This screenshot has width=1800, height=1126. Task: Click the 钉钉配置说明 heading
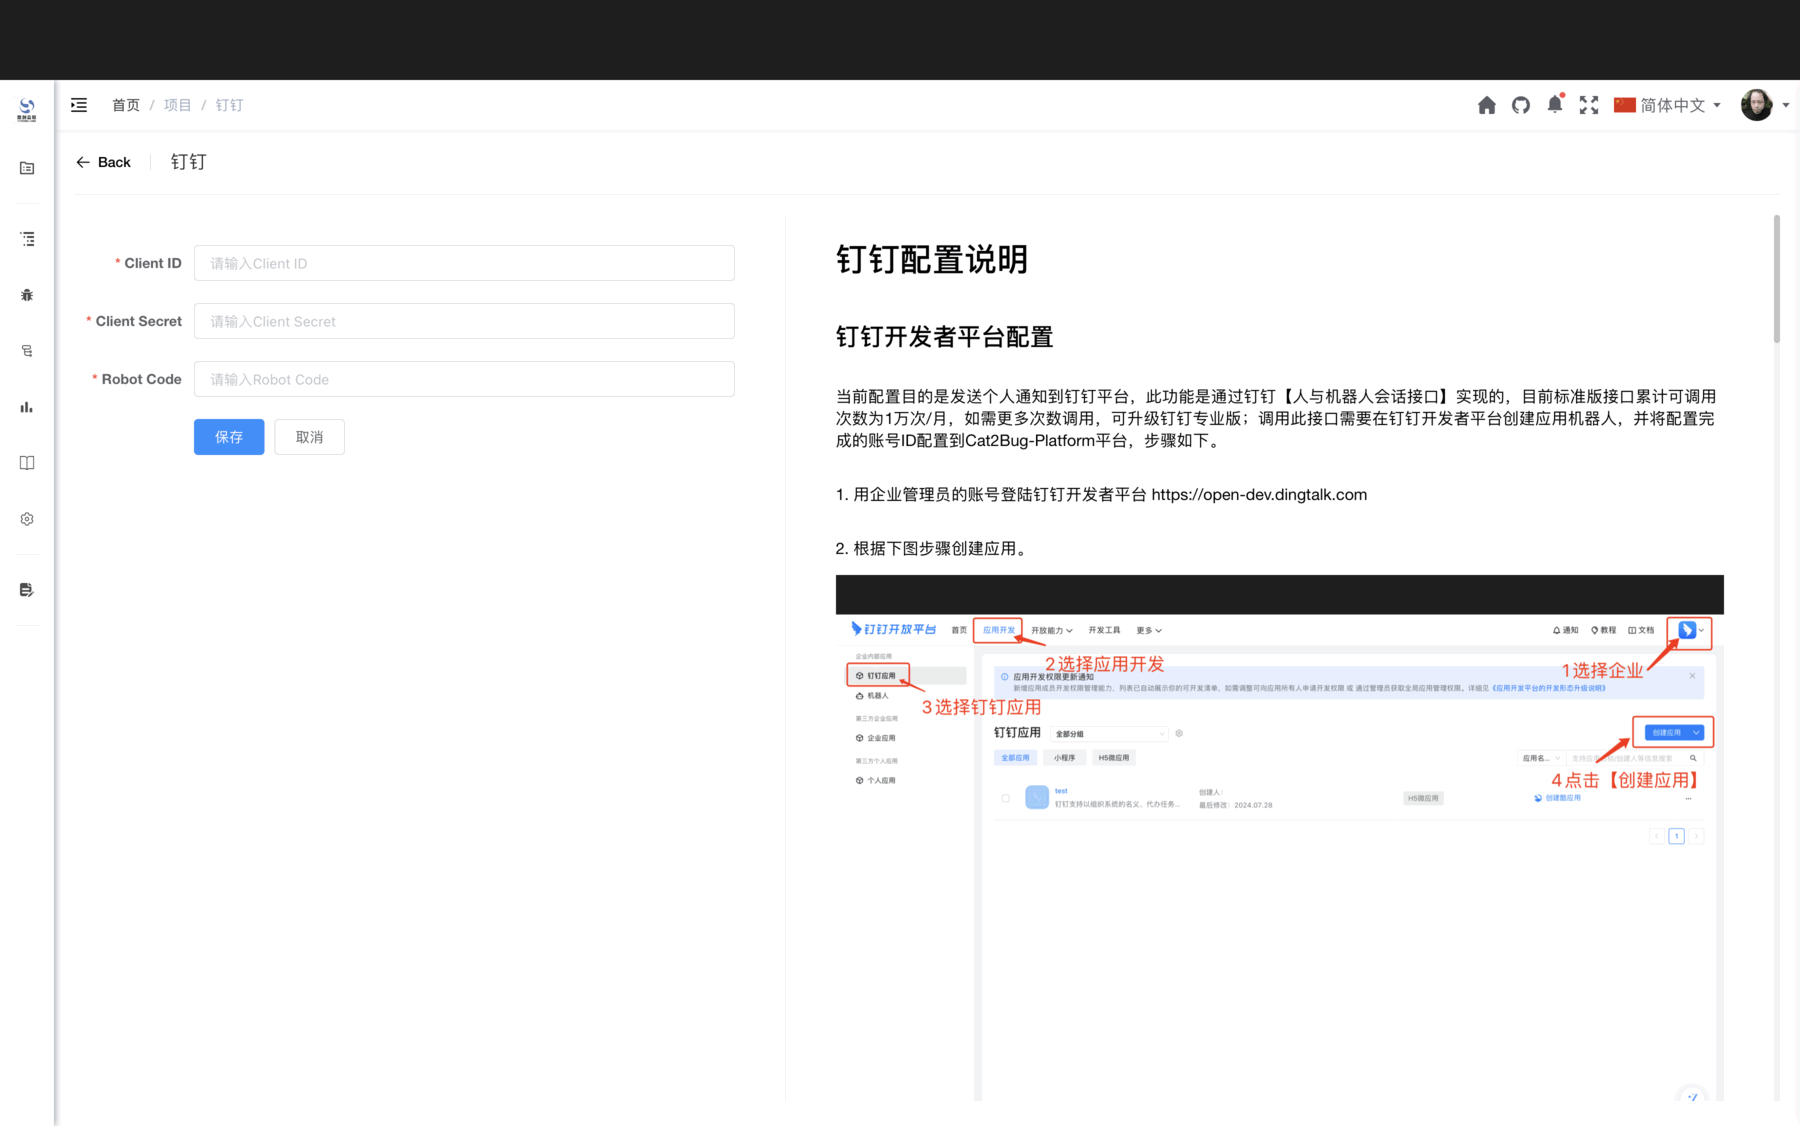[932, 260]
